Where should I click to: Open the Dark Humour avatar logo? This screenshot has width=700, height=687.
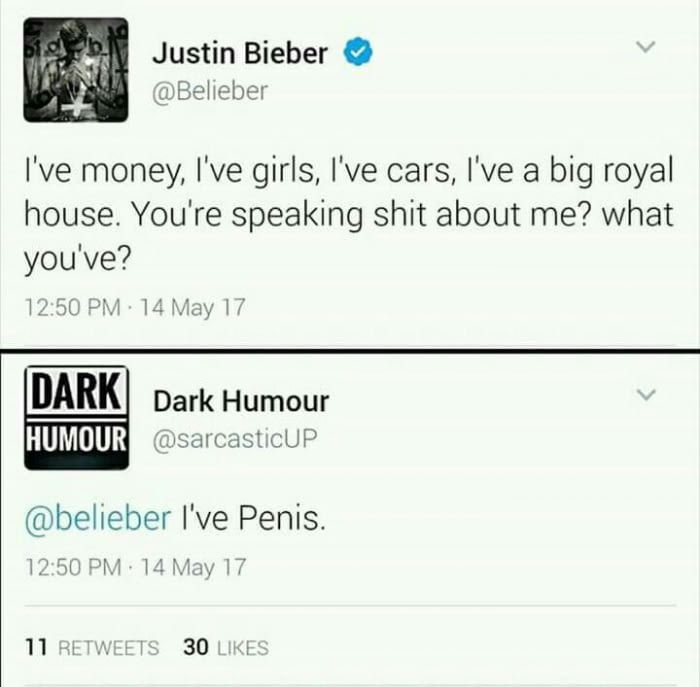point(76,418)
